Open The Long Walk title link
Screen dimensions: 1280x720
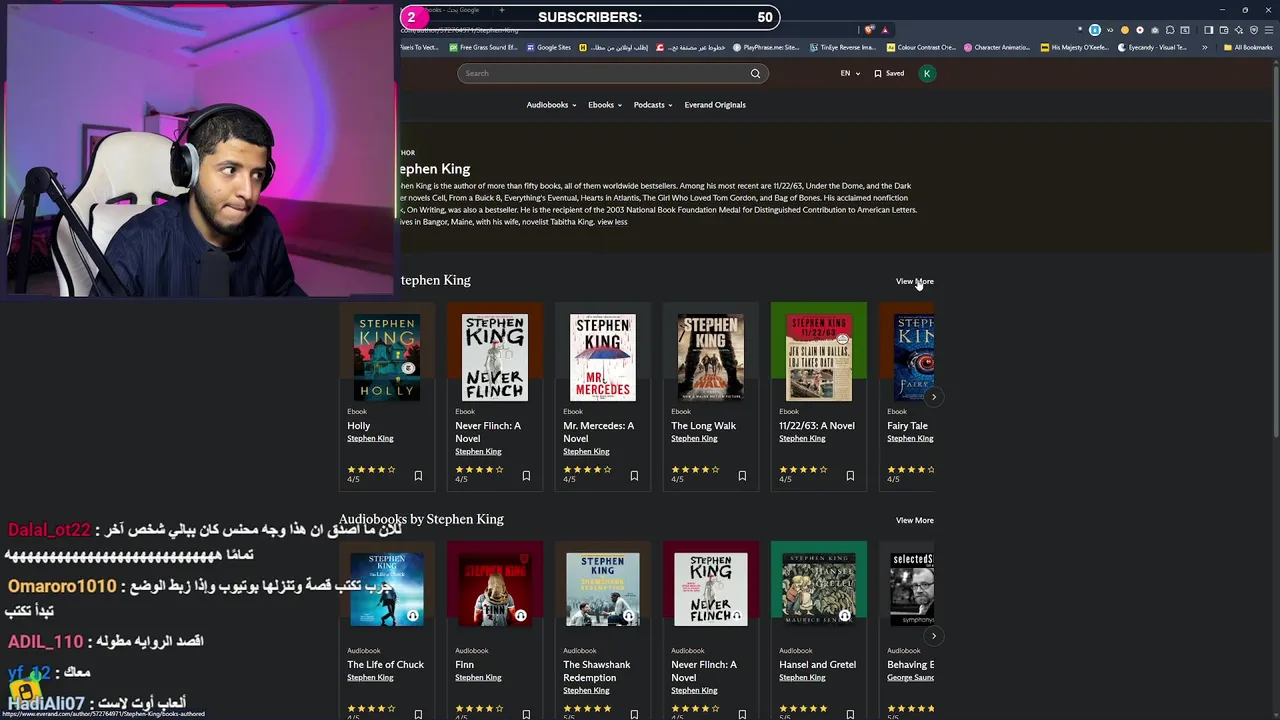pyautogui.click(x=703, y=426)
